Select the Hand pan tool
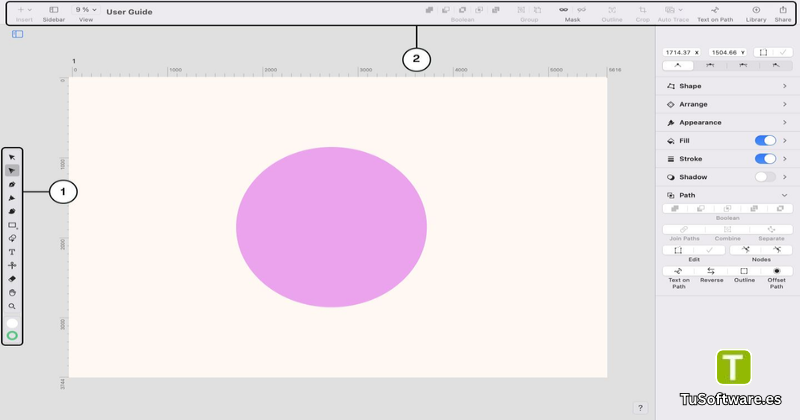The height and width of the screenshot is (420, 800). pyautogui.click(x=12, y=292)
